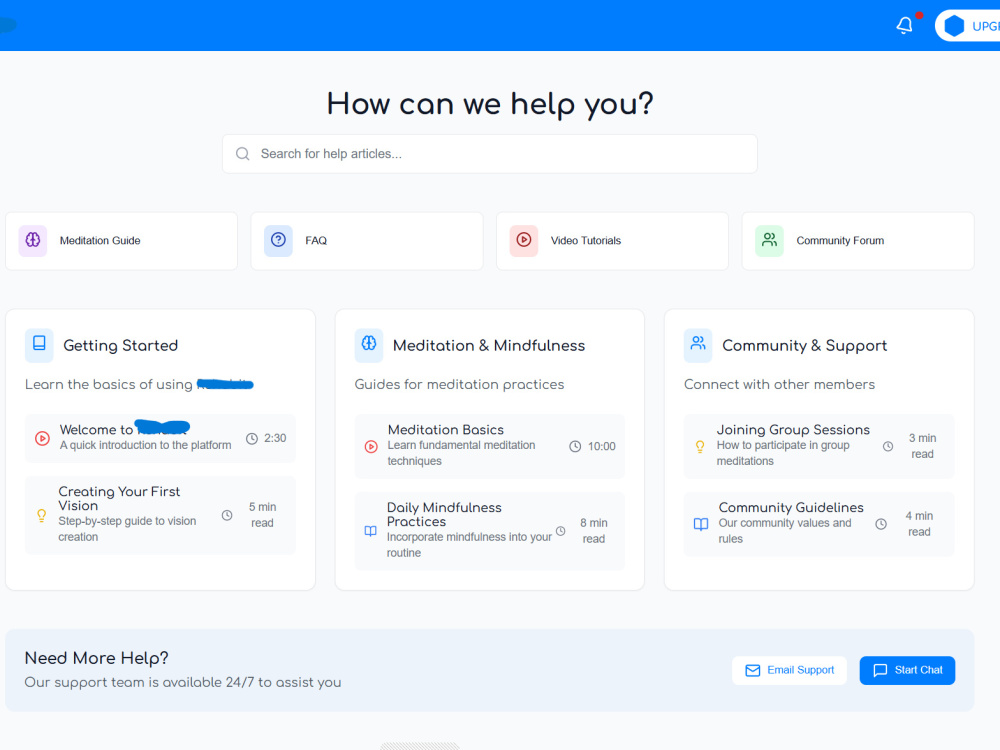Viewport: 1000px width, 750px height.
Task: Click the Email Support button
Action: point(790,670)
